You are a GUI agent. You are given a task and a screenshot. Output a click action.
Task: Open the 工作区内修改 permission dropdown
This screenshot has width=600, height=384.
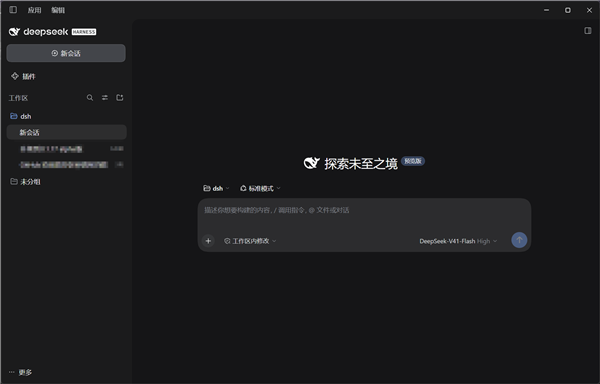tap(250, 241)
